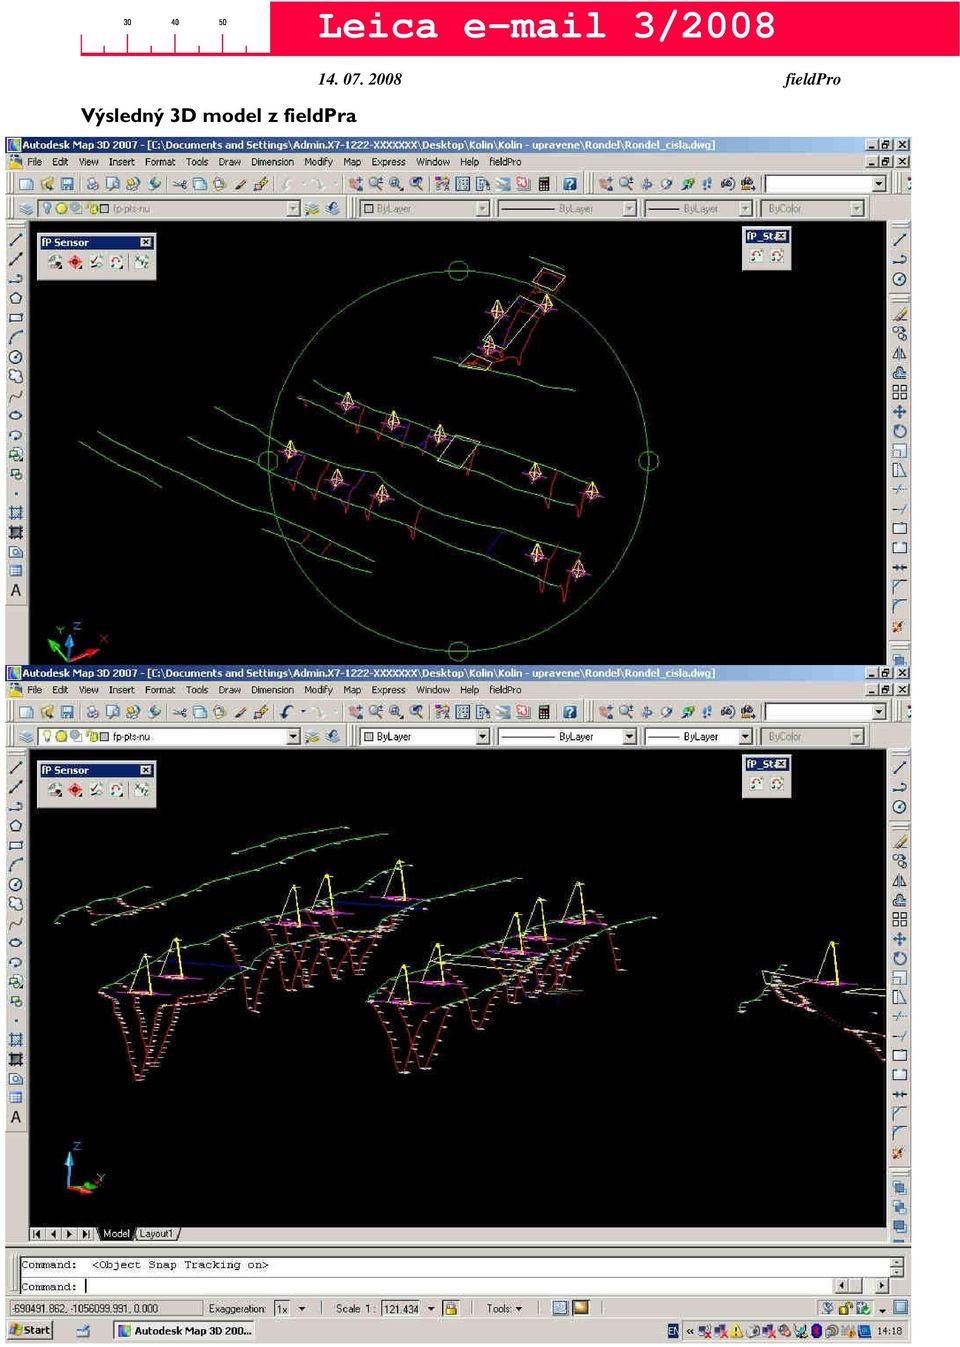Viewport: 960px width, 1347px height.
Task: Open ByColor plot style dropdown in lower window
Action: click(x=857, y=736)
